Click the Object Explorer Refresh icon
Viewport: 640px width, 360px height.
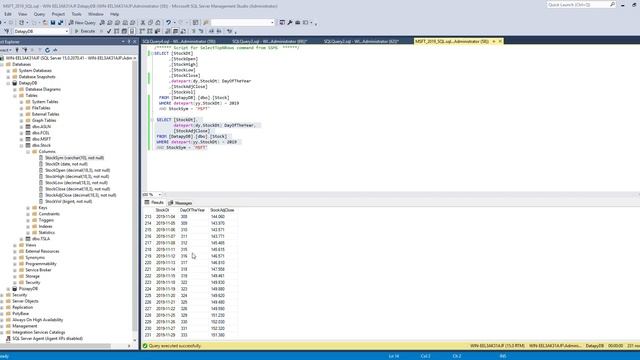47,50
